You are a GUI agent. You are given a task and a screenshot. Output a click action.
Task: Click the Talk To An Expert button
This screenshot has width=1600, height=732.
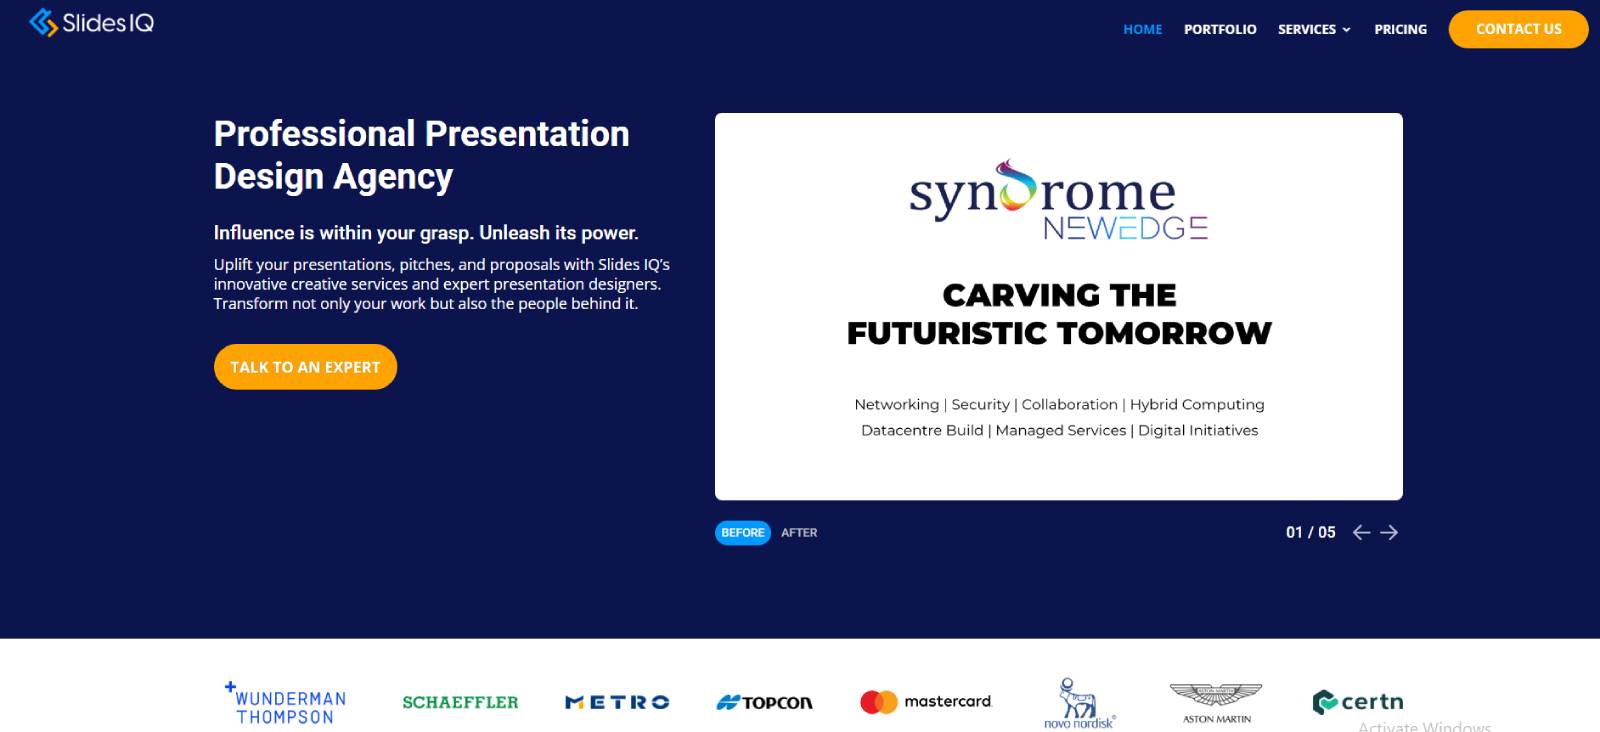[x=305, y=367]
